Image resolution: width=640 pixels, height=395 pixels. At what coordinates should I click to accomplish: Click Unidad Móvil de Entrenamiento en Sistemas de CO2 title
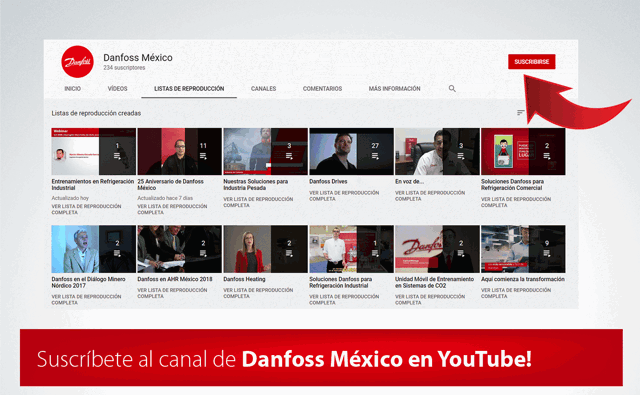[x=434, y=282]
